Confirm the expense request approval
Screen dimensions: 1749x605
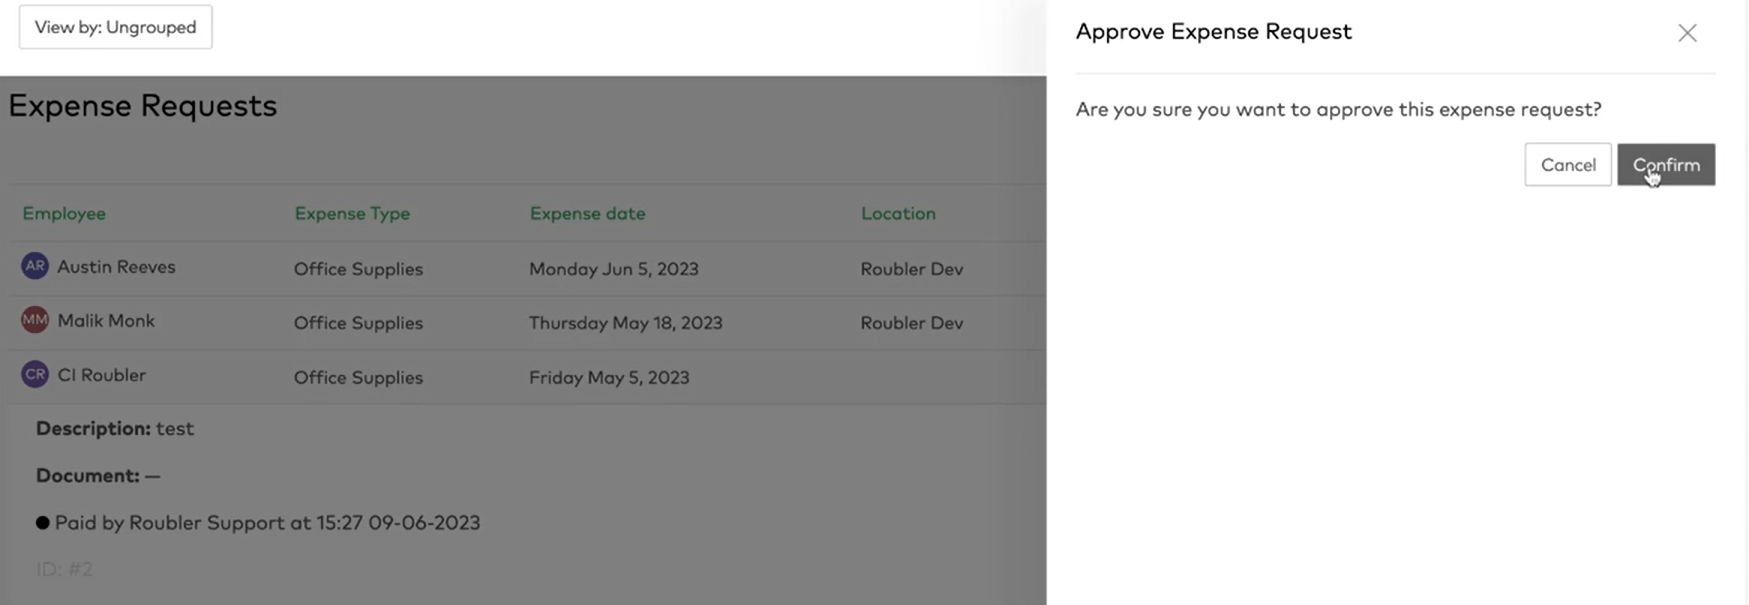point(1665,165)
